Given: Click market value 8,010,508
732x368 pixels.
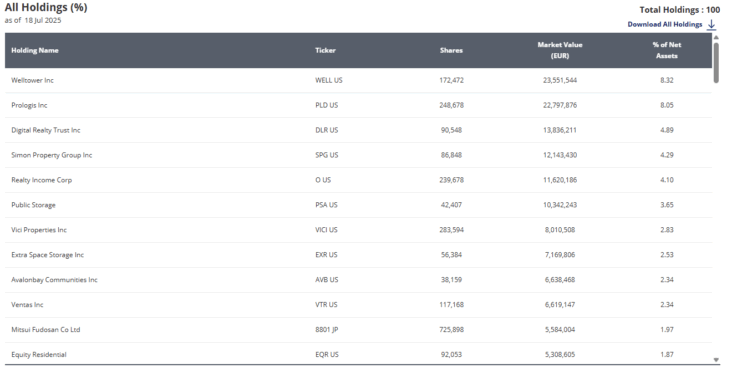Looking at the screenshot, I should pyautogui.click(x=560, y=230).
